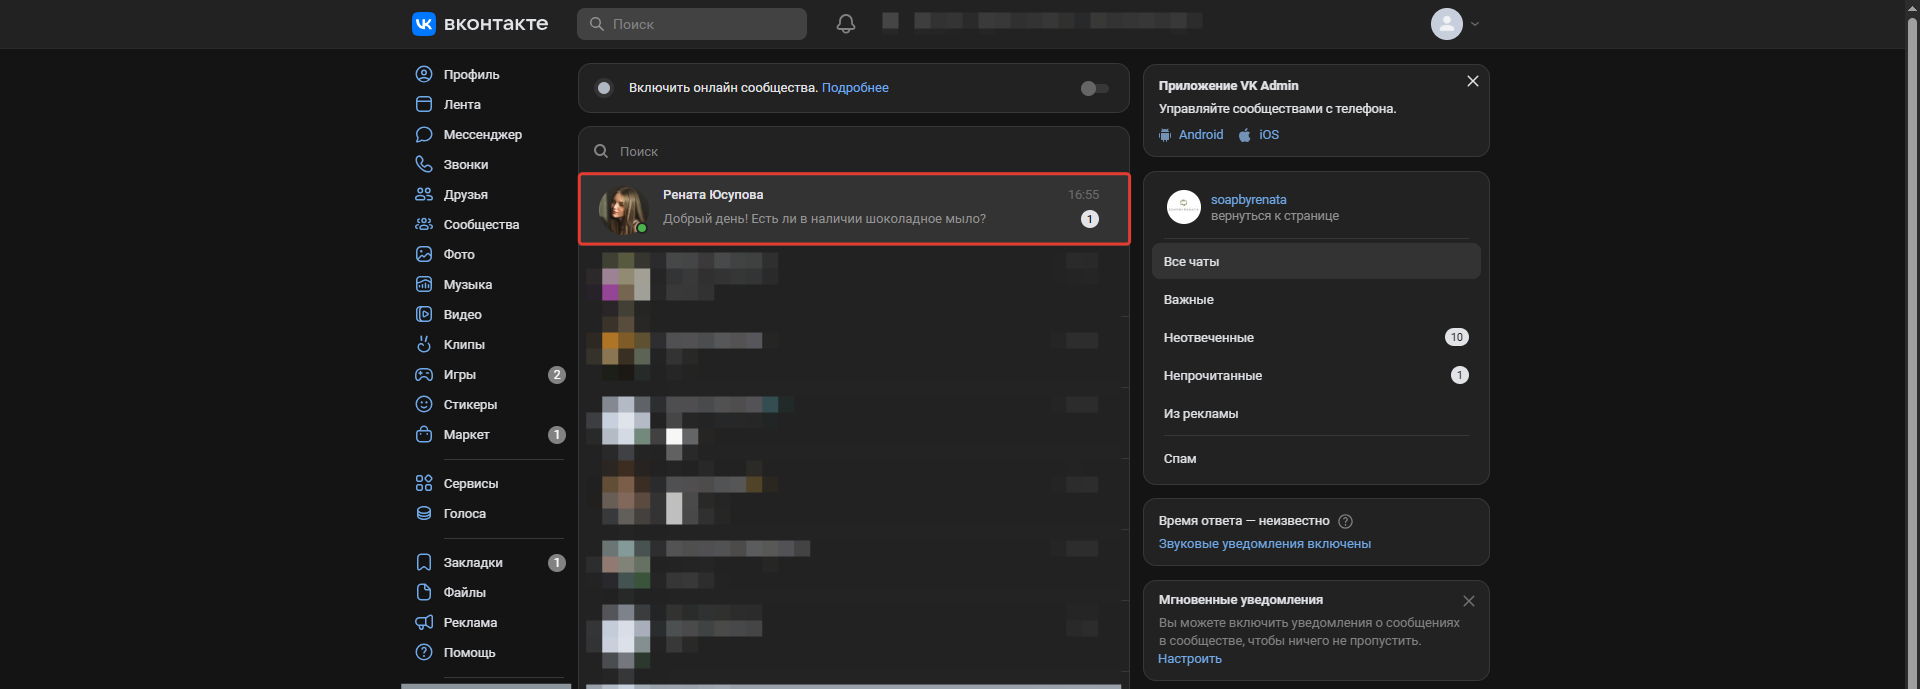This screenshot has height=689, width=1920.
Task: Click the Clips icon in sidebar
Action: (x=424, y=345)
